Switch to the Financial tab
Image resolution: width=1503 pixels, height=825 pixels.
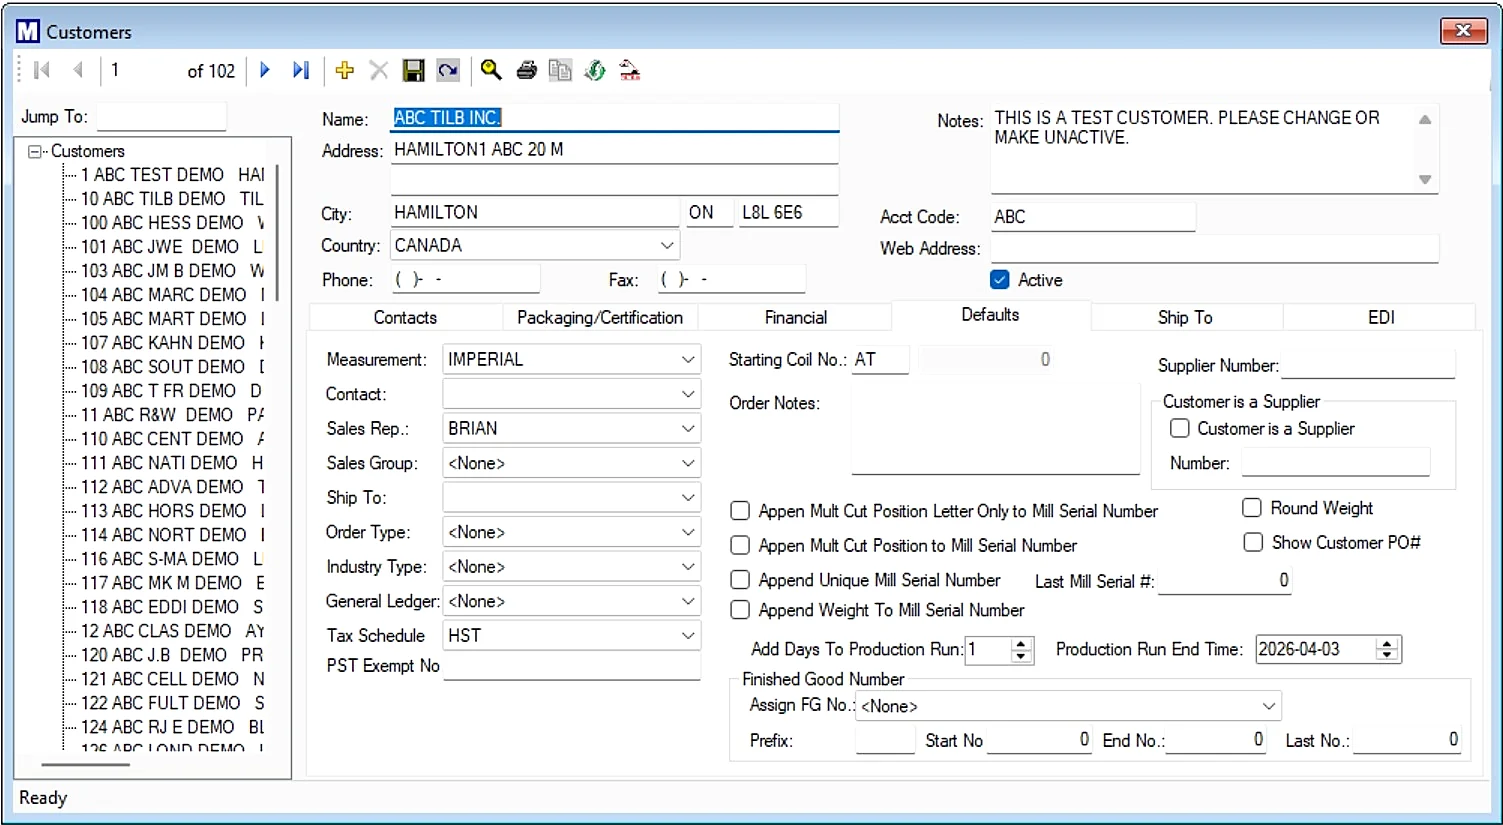click(794, 317)
